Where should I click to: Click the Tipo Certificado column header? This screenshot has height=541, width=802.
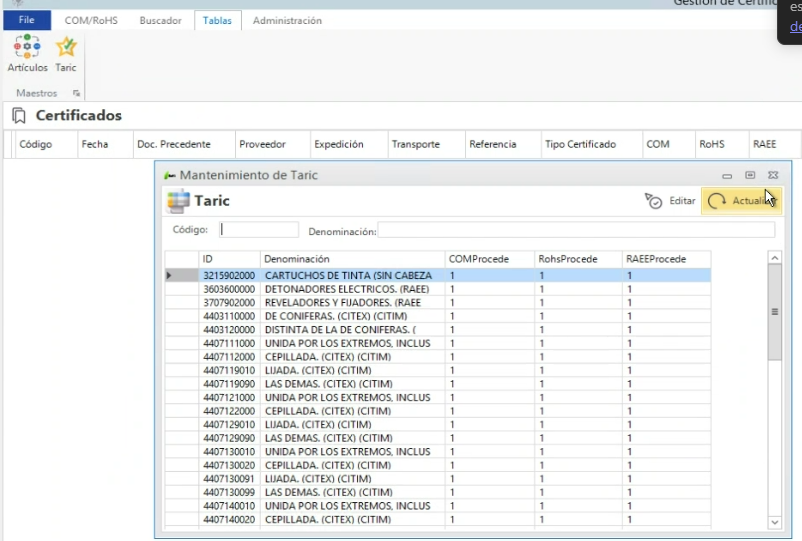(x=580, y=144)
